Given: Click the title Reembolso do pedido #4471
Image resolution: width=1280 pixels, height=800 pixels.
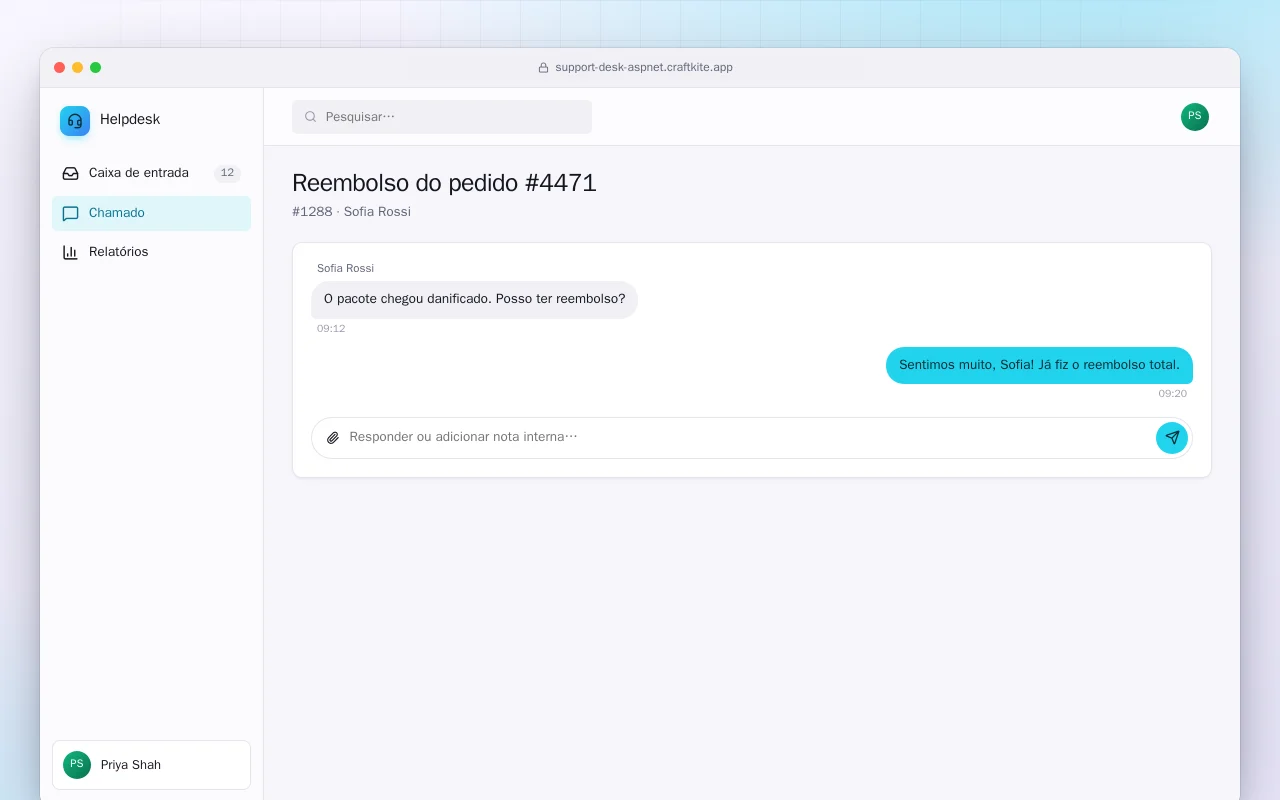Looking at the screenshot, I should click(444, 183).
